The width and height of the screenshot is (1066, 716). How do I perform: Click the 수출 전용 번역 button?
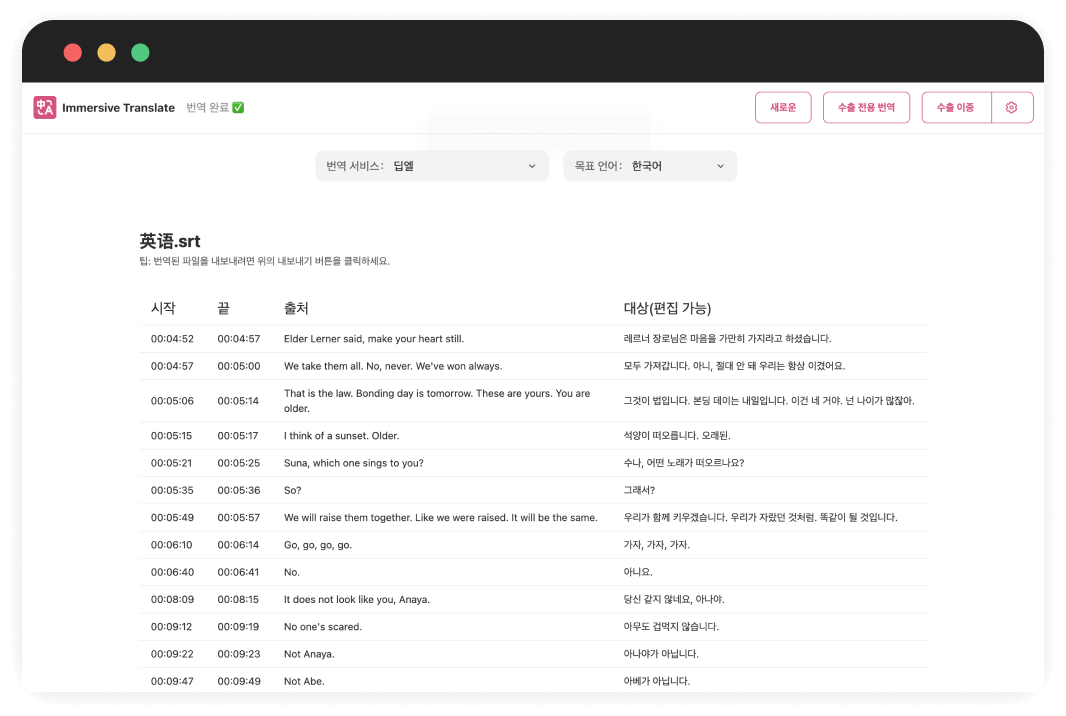(x=866, y=107)
